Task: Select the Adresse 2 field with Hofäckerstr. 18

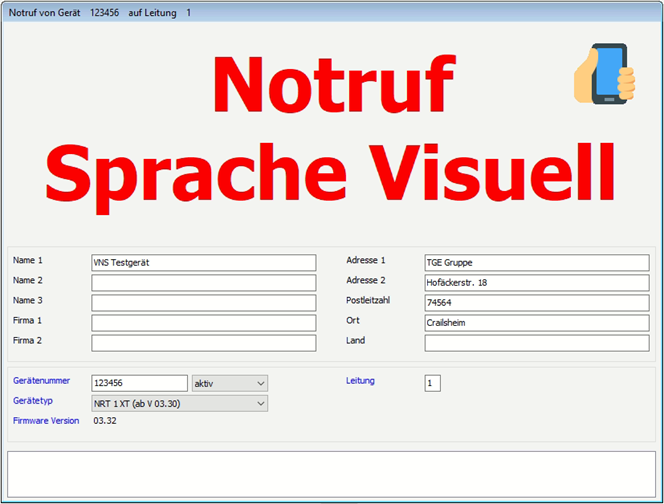Action: [536, 283]
